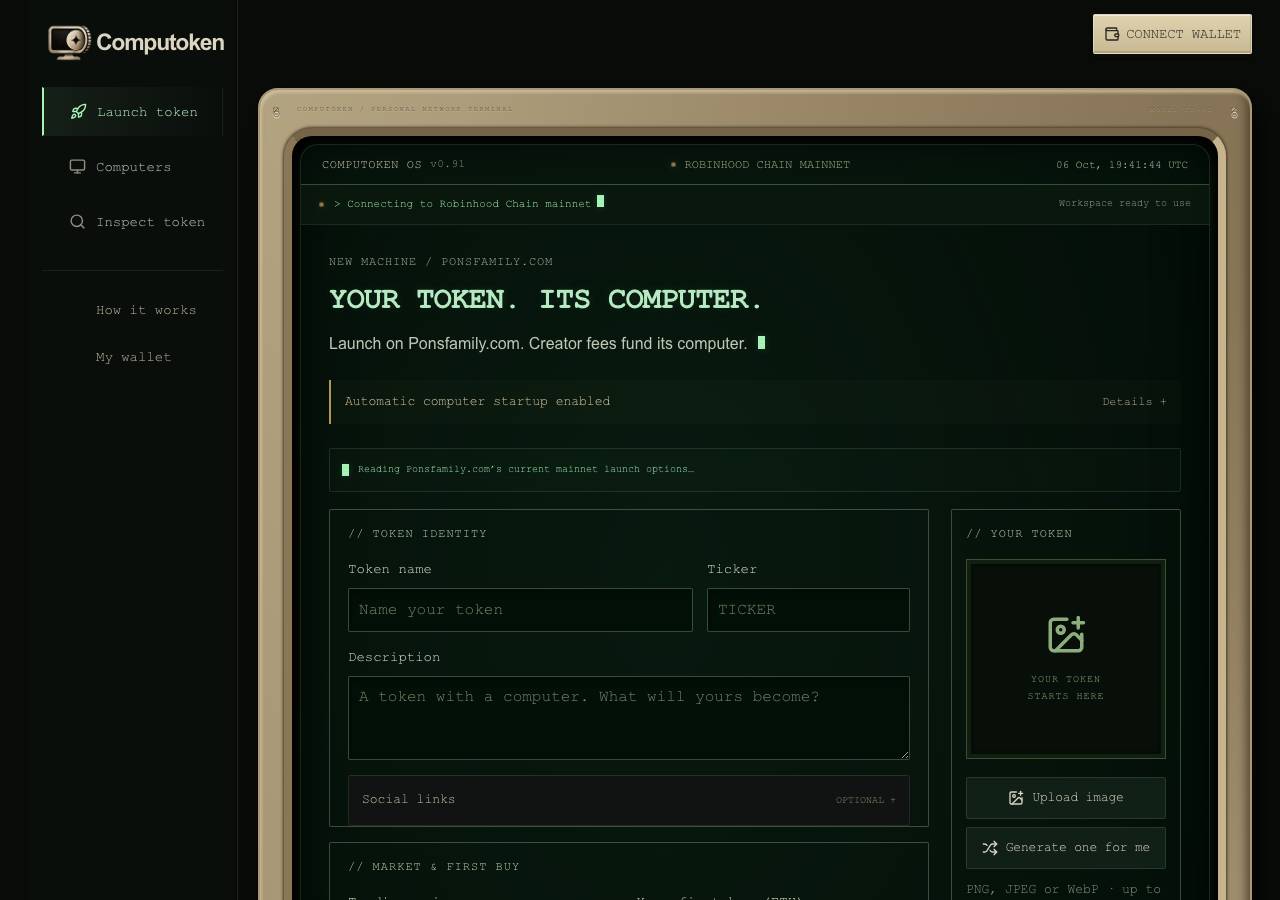
Task: Click the COMPUTOKEN OS v0.91 label
Action: [393, 165]
